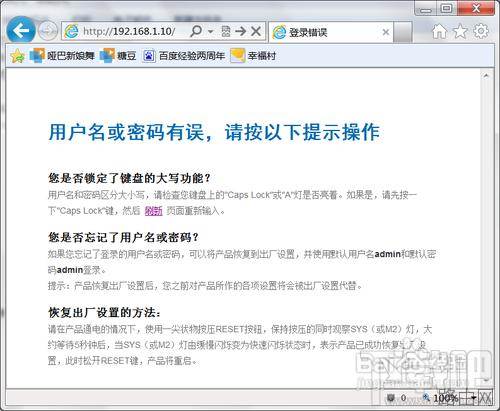The width and height of the screenshot is (500, 411).
Task: Click the compatibility view icon
Action: point(226,32)
